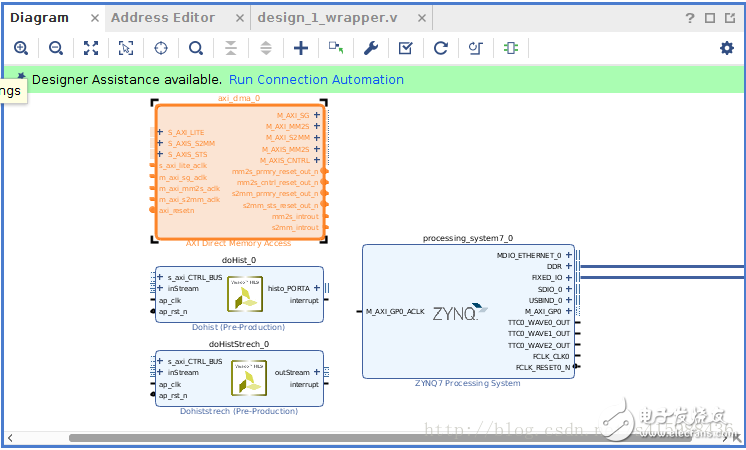The image size is (746, 450).
Task: Expand USBIND_0 interface on processing_system7_0
Action: pos(569,300)
